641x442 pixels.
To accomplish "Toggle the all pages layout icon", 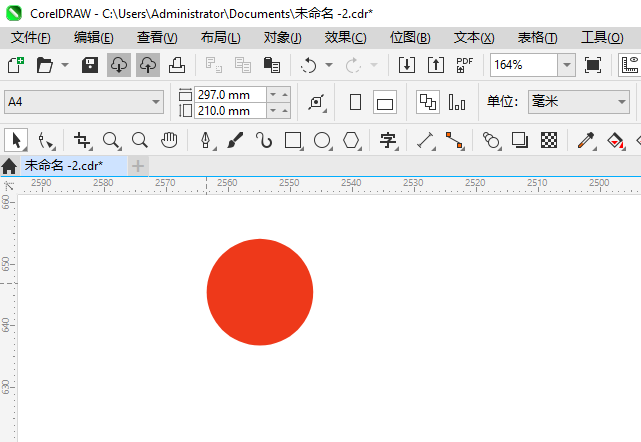I will click(428, 102).
